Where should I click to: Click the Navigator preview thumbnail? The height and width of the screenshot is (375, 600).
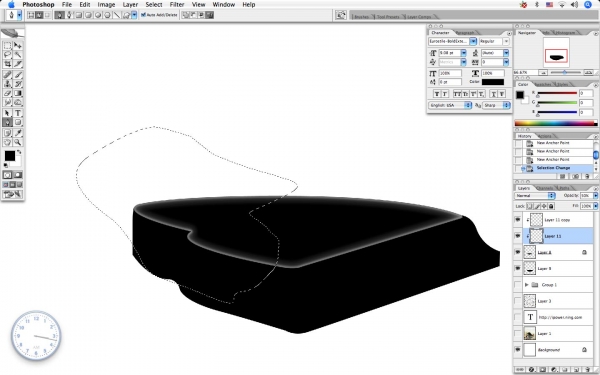pyautogui.click(x=556, y=53)
